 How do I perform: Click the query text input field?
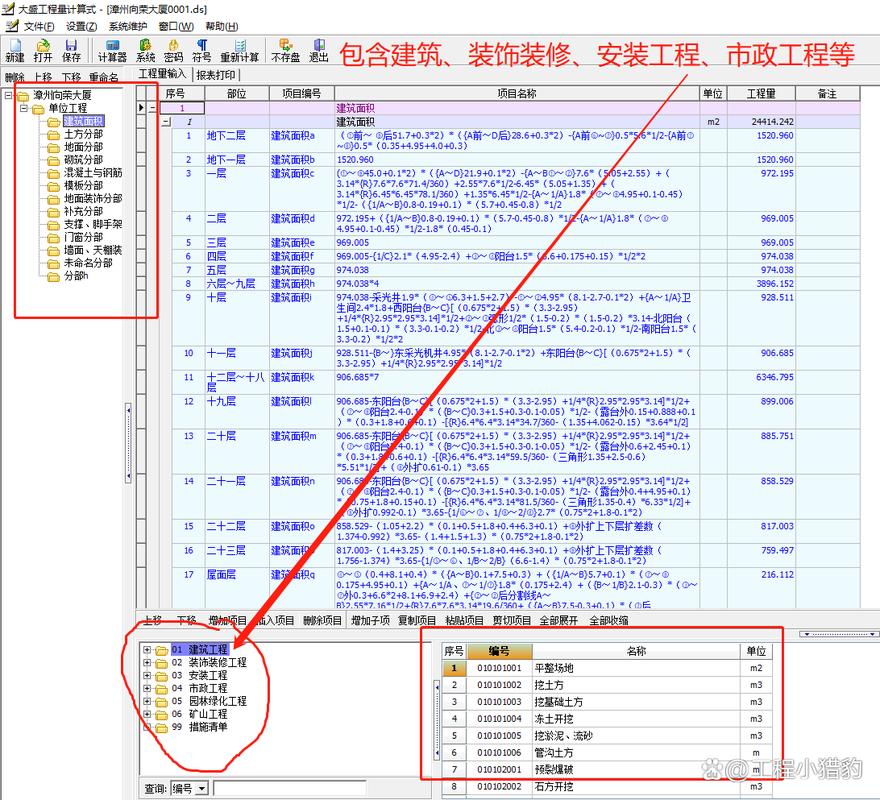[290, 789]
